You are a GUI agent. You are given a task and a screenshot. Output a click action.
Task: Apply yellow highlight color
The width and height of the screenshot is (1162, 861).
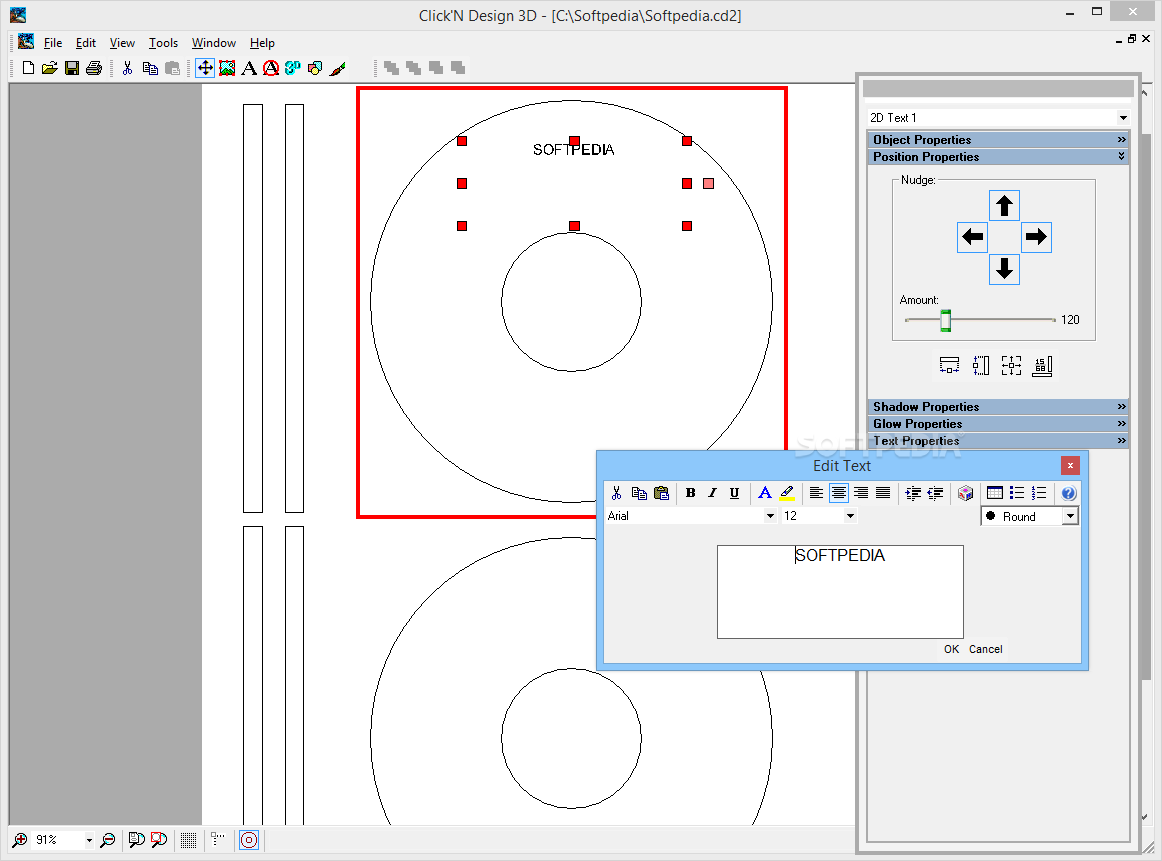pos(787,493)
